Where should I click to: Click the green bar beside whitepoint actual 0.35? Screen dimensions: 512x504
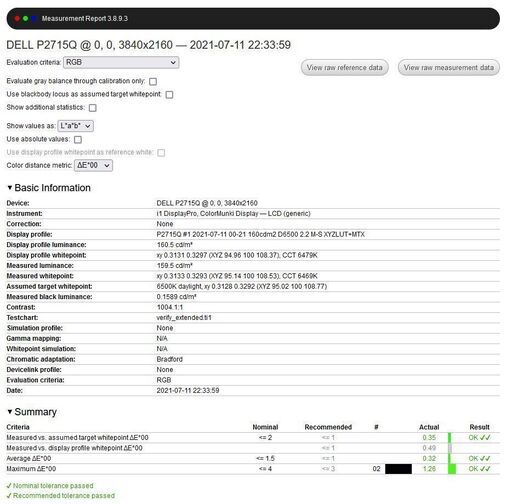(450, 438)
